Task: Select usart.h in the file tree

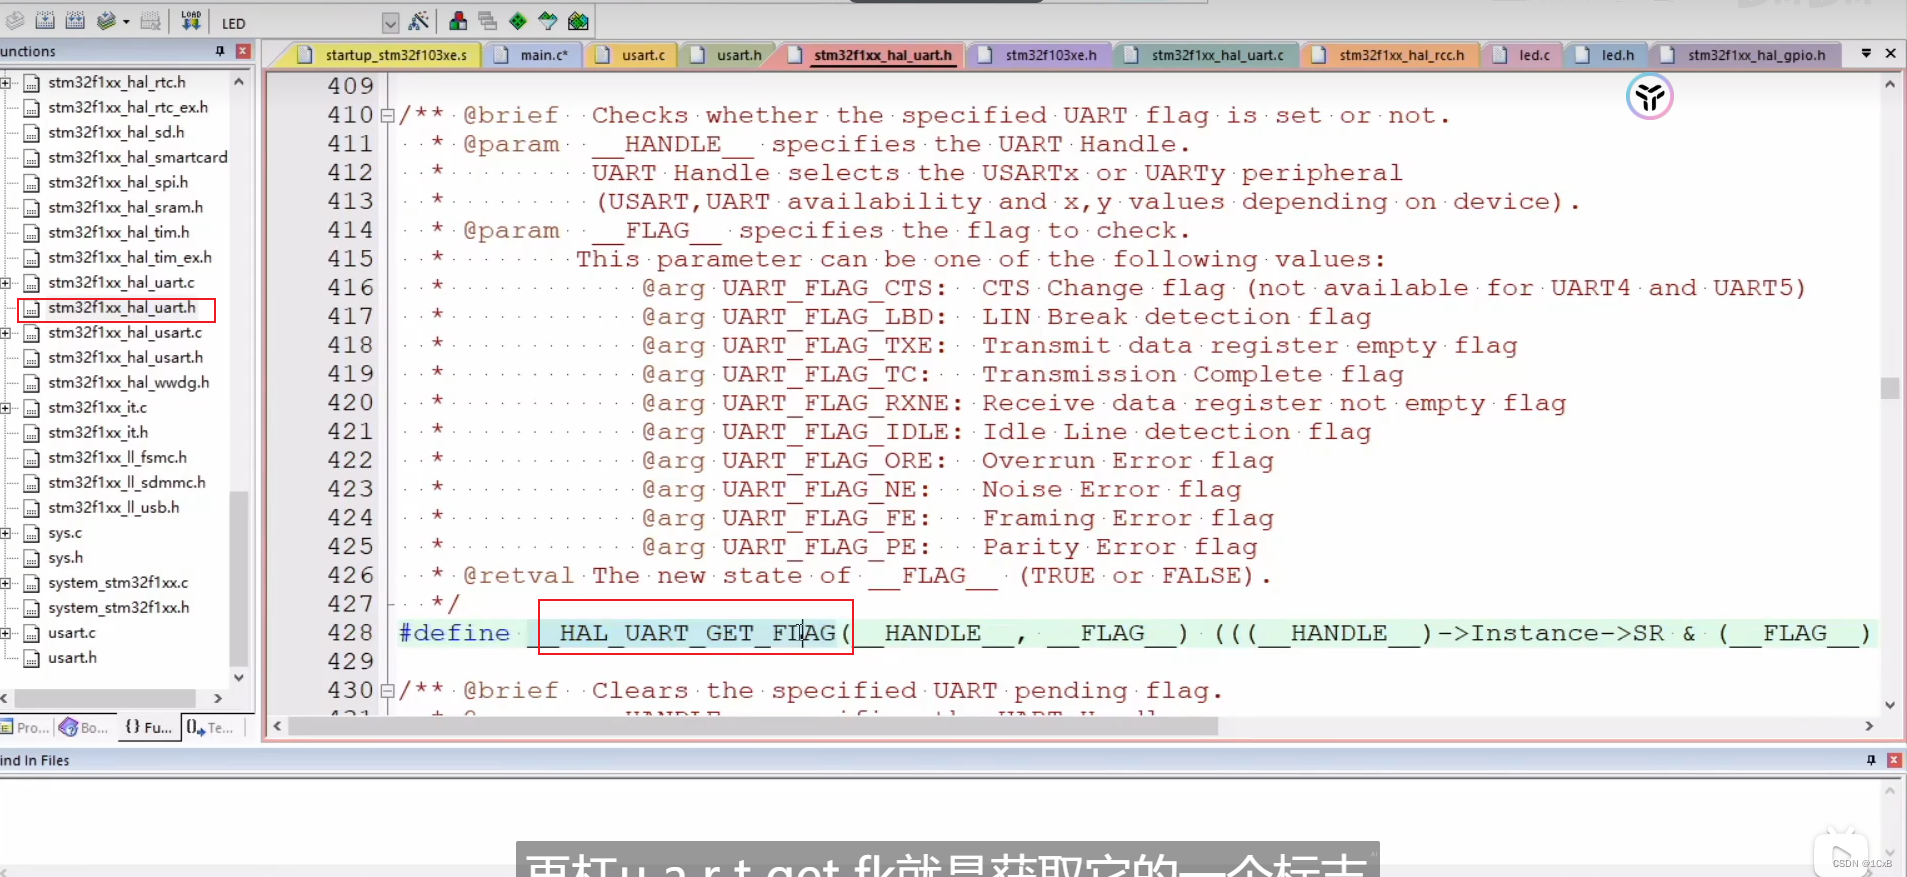Action: coord(72,658)
